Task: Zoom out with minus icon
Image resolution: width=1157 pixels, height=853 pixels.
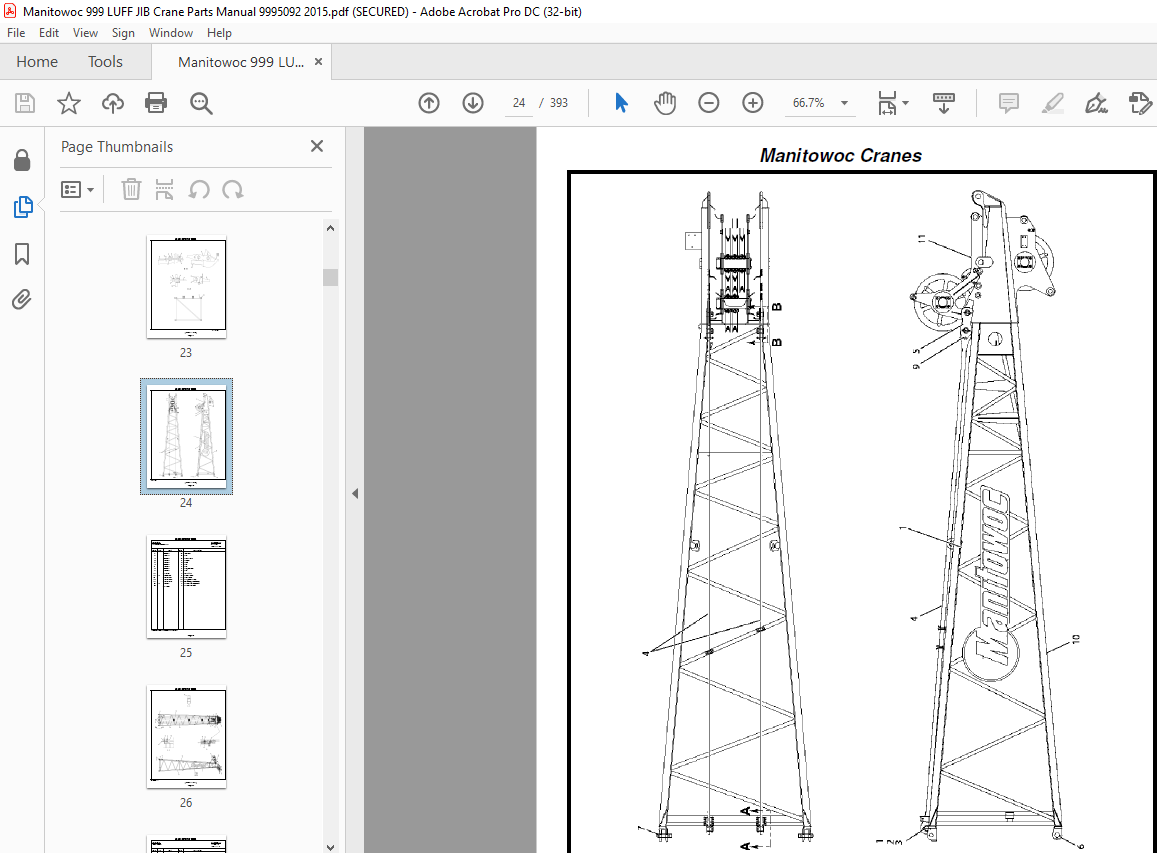Action: coord(708,103)
